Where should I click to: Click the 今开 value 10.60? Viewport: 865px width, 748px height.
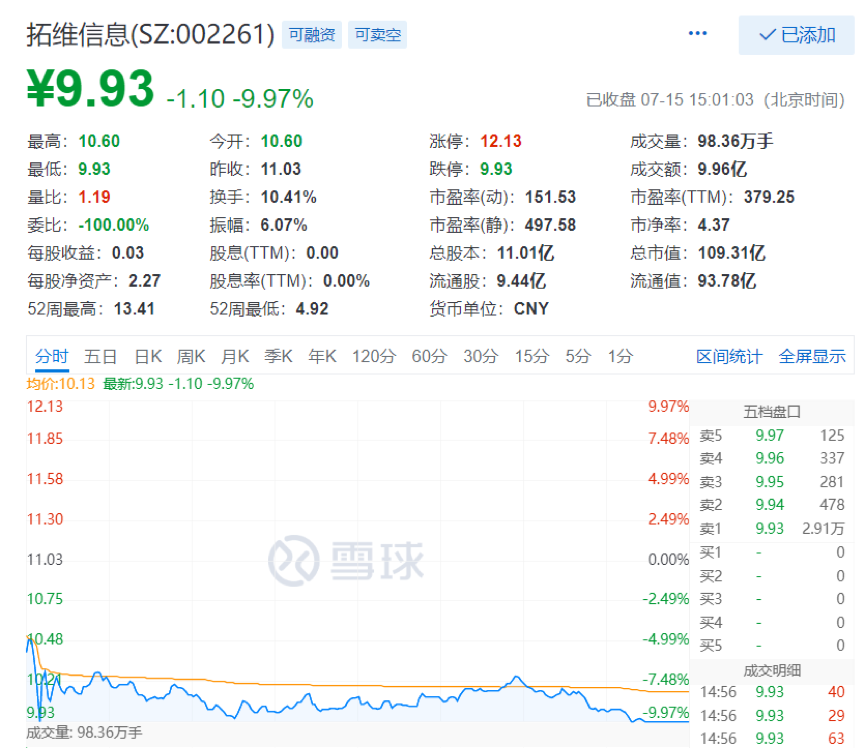click(281, 141)
